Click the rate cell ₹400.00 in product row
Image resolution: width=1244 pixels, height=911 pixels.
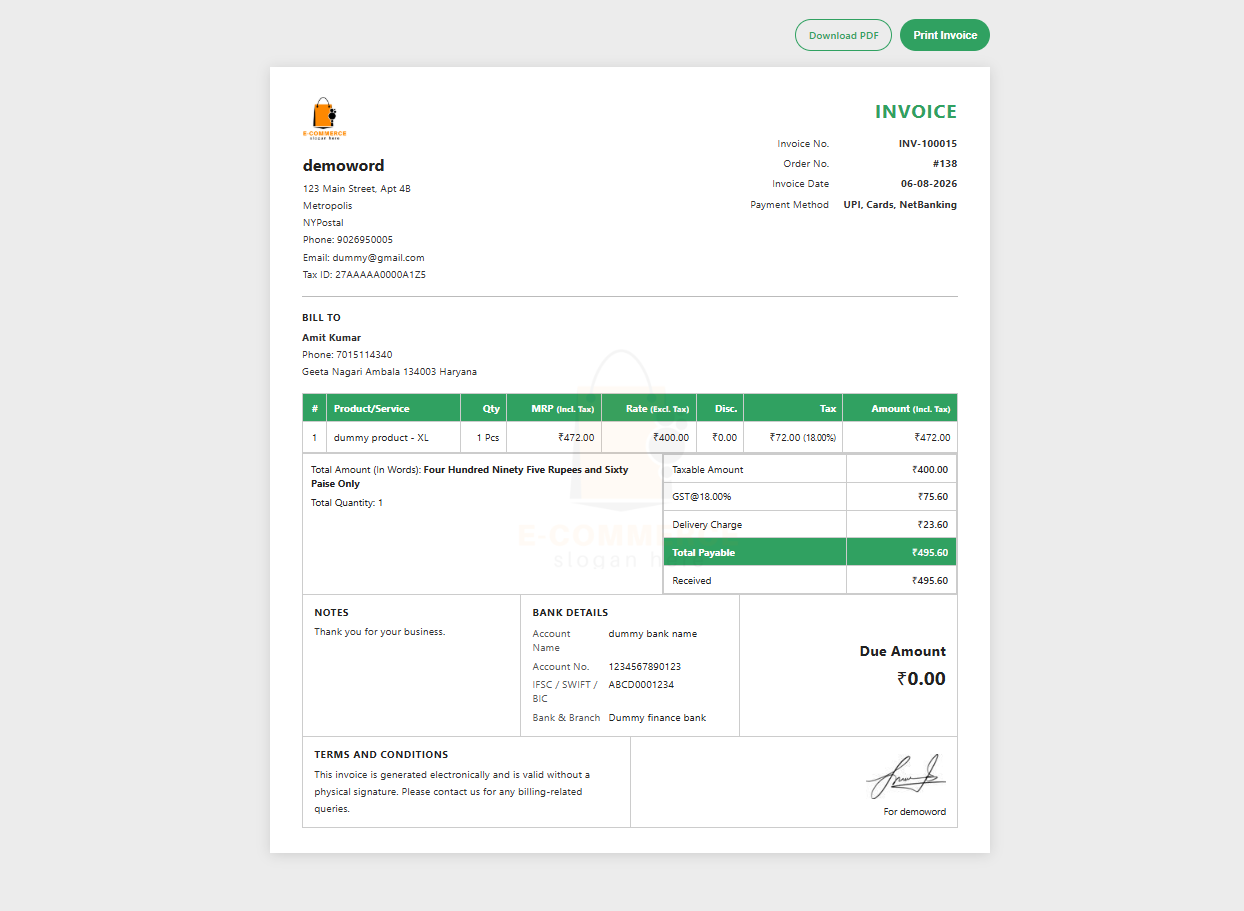tap(649, 438)
